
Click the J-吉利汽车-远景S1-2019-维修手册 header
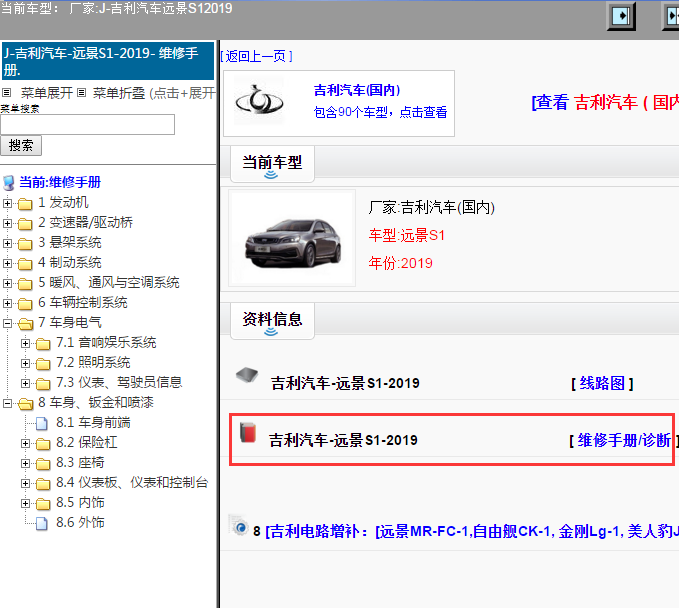[x=108, y=61]
